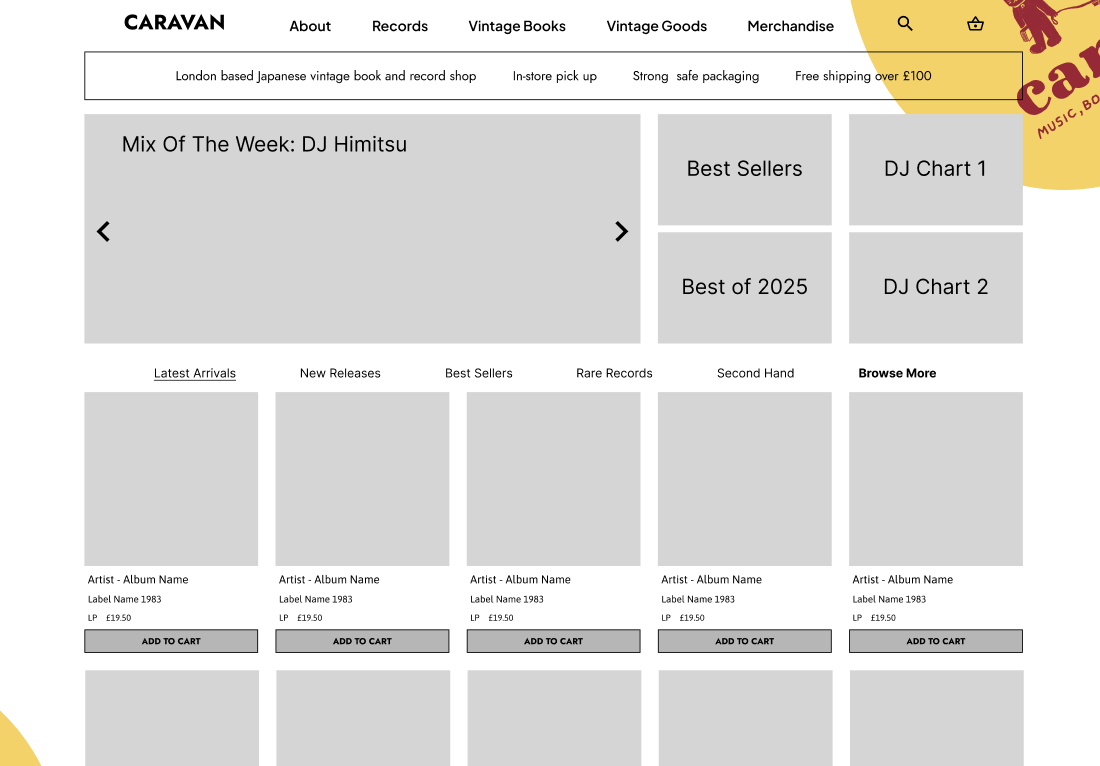Screen dimensions: 1100x766
Task: Select the Second Hand tab
Action: click(756, 373)
